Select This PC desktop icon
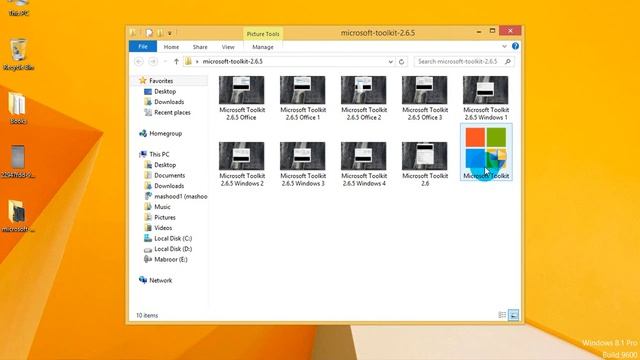640x360 pixels. click(18, 8)
